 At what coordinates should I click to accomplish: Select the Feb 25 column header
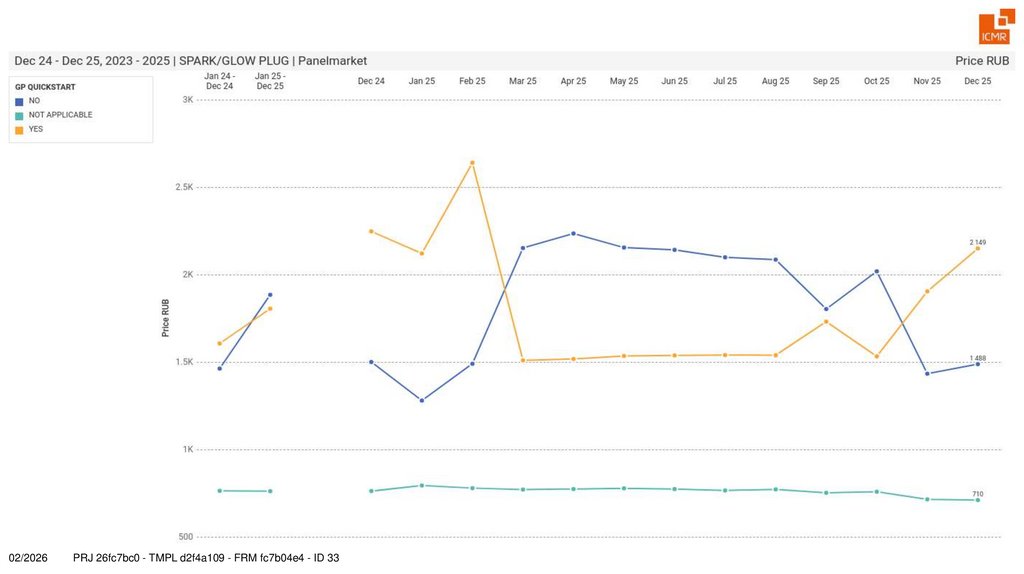[x=472, y=81]
